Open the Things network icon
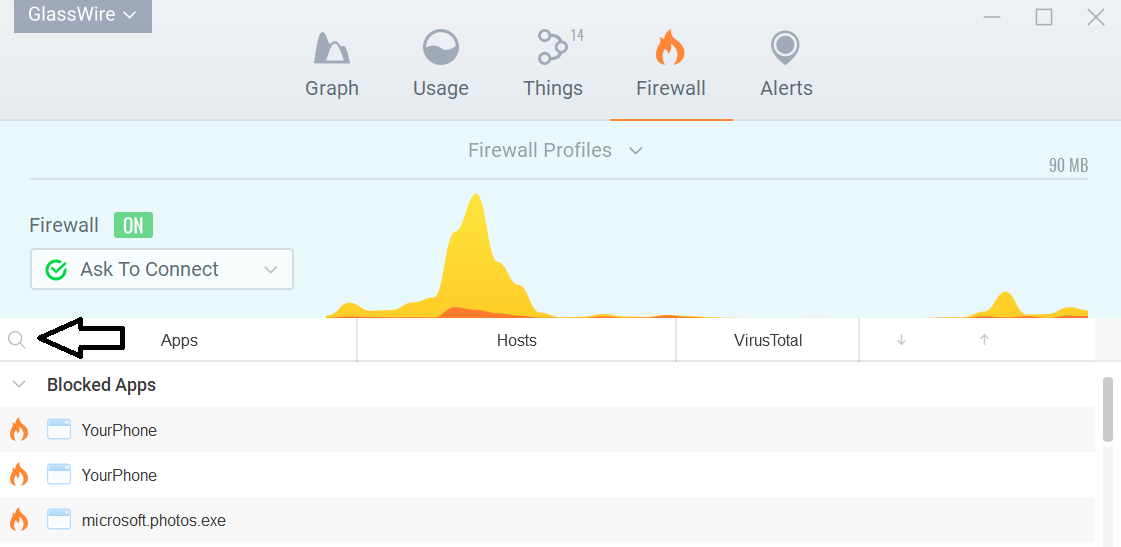Screen dimensions: 1121x547 [x=553, y=47]
